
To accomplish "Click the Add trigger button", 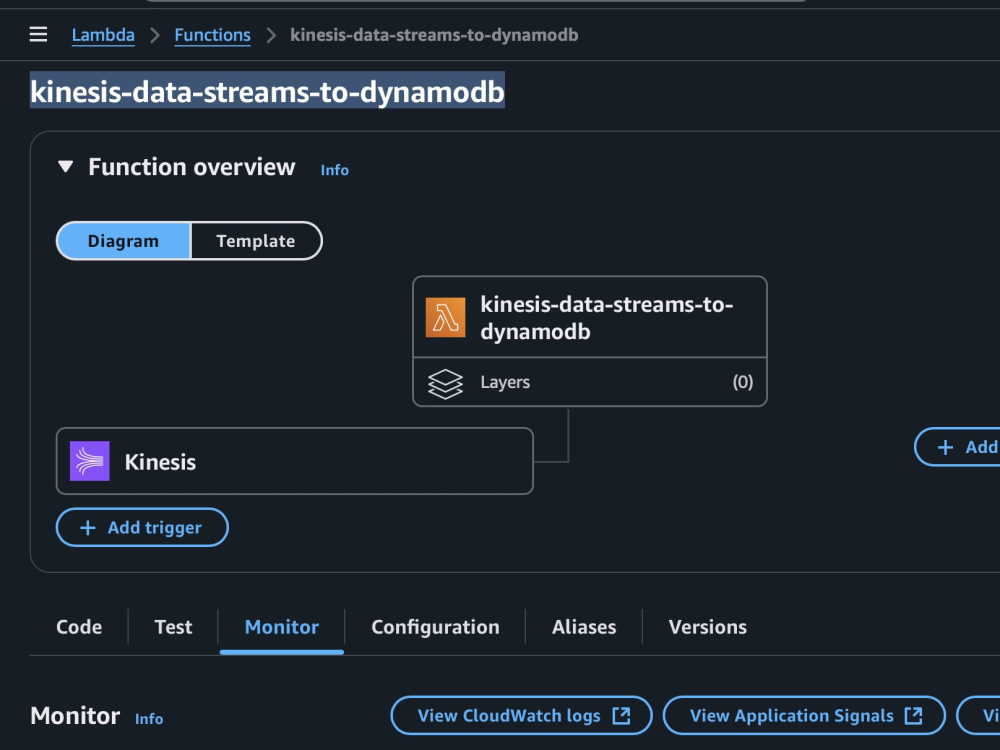I will point(142,527).
